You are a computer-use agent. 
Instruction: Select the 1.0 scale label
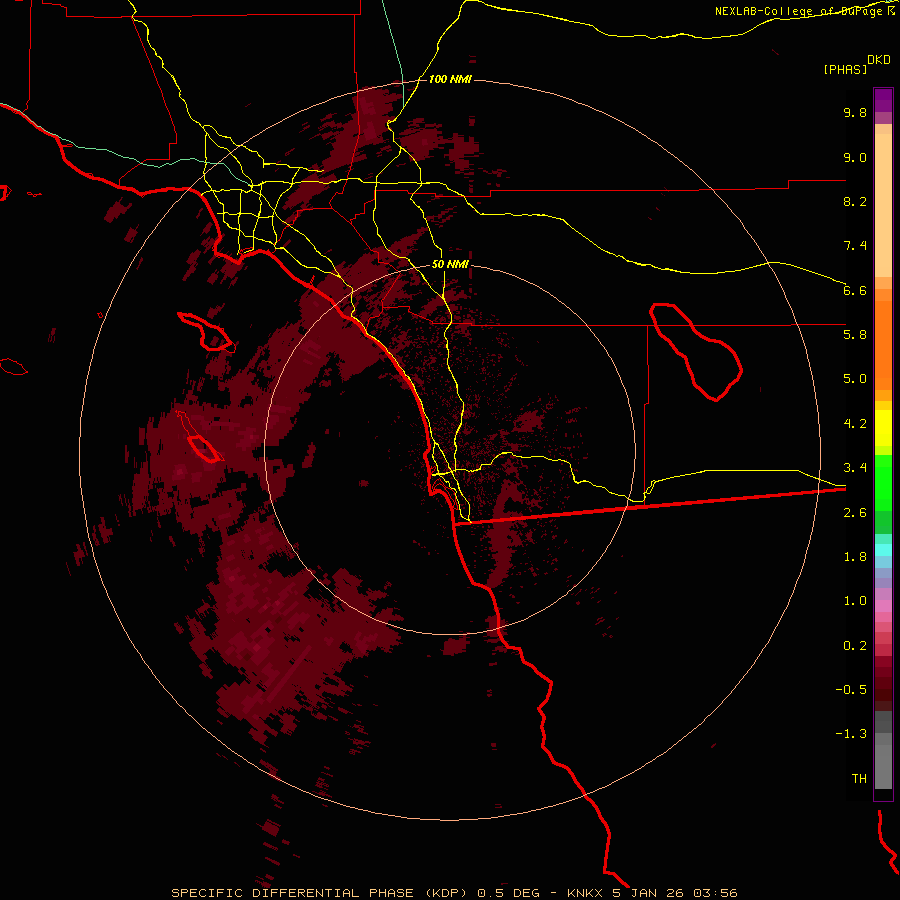pos(855,601)
